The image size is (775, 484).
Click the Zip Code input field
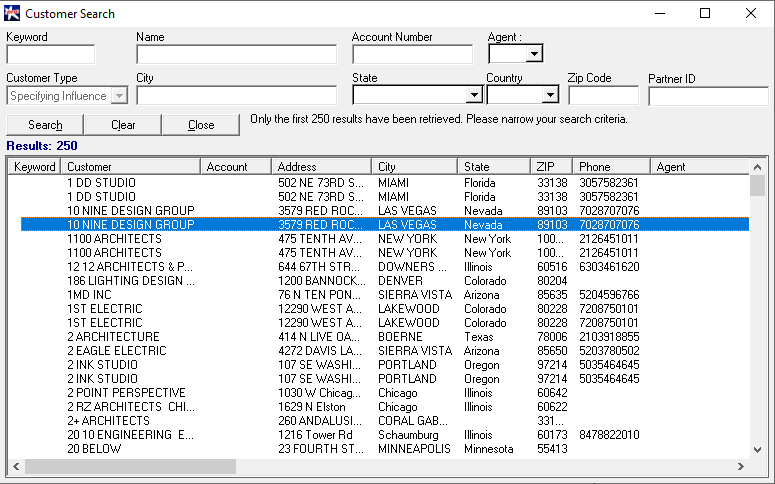(603, 96)
